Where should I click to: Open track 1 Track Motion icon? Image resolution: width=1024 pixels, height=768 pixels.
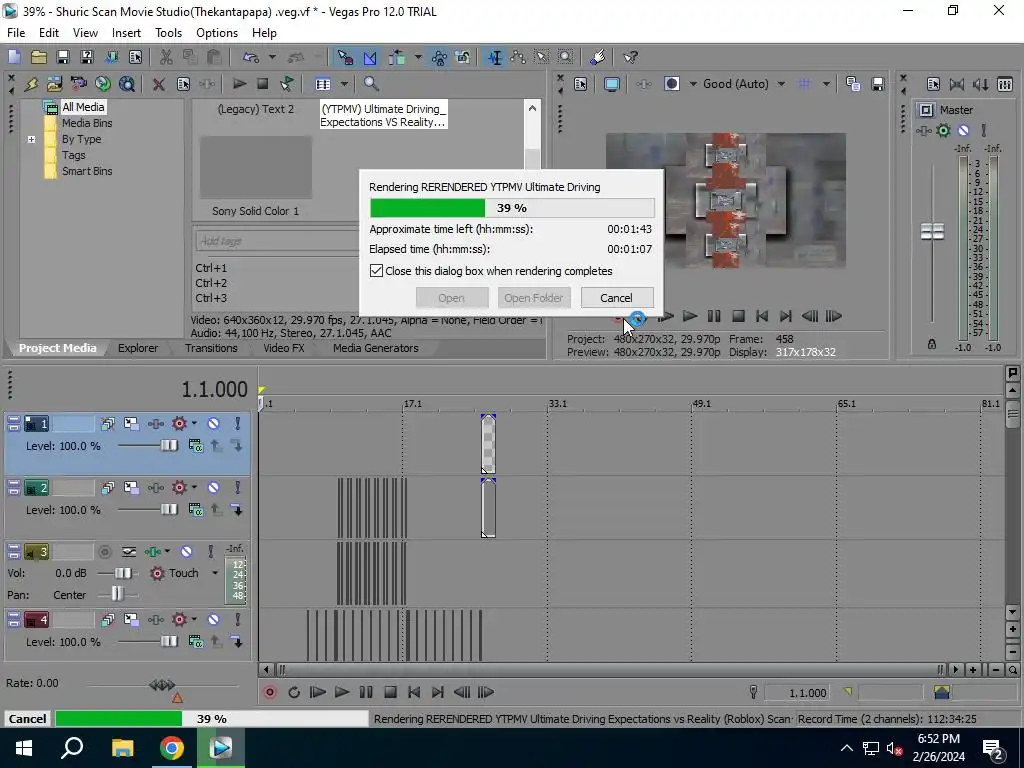click(x=131, y=424)
